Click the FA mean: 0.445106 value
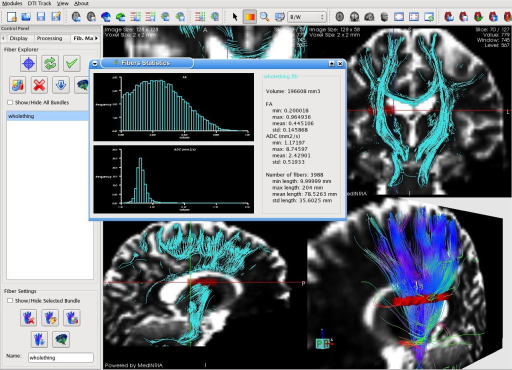 tap(293, 123)
